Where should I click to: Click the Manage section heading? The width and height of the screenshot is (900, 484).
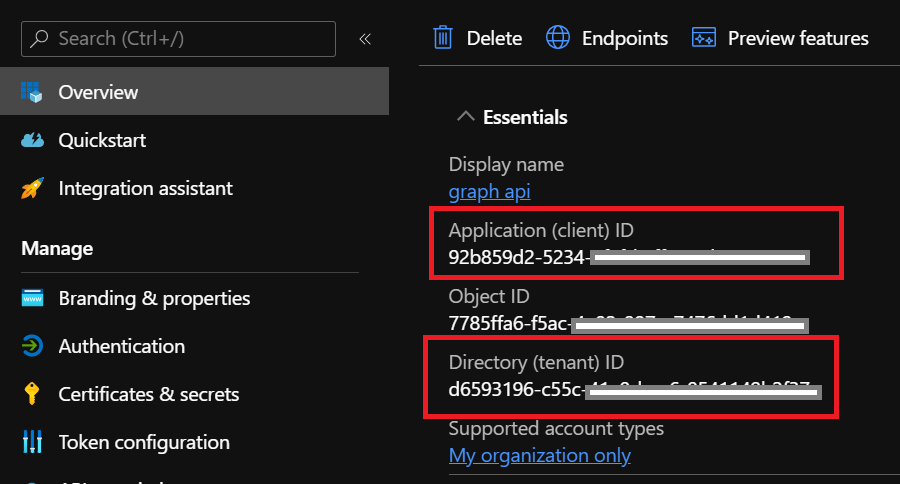pyautogui.click(x=57, y=248)
